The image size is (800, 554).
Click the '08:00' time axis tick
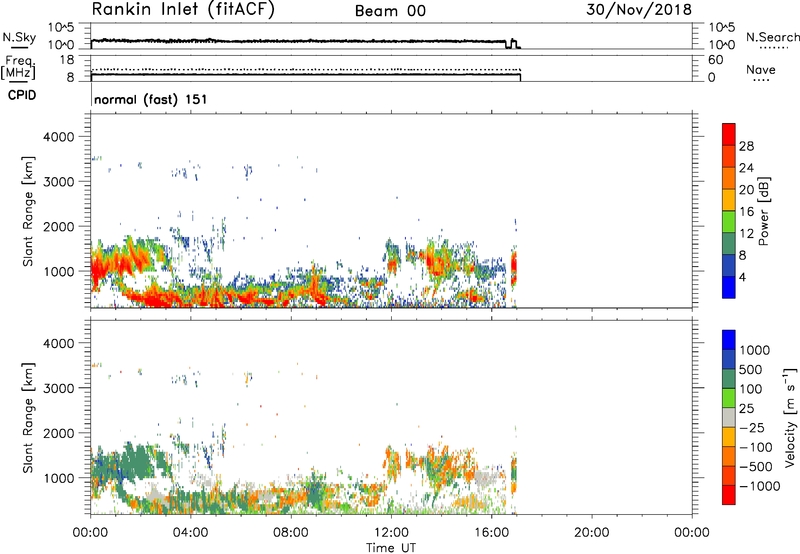pos(291,533)
